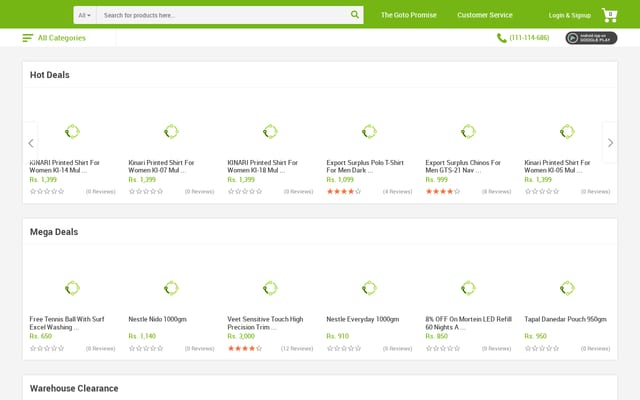Open the Google Play app badge
Image resolution: width=640 pixels, height=400 pixels.
591,38
